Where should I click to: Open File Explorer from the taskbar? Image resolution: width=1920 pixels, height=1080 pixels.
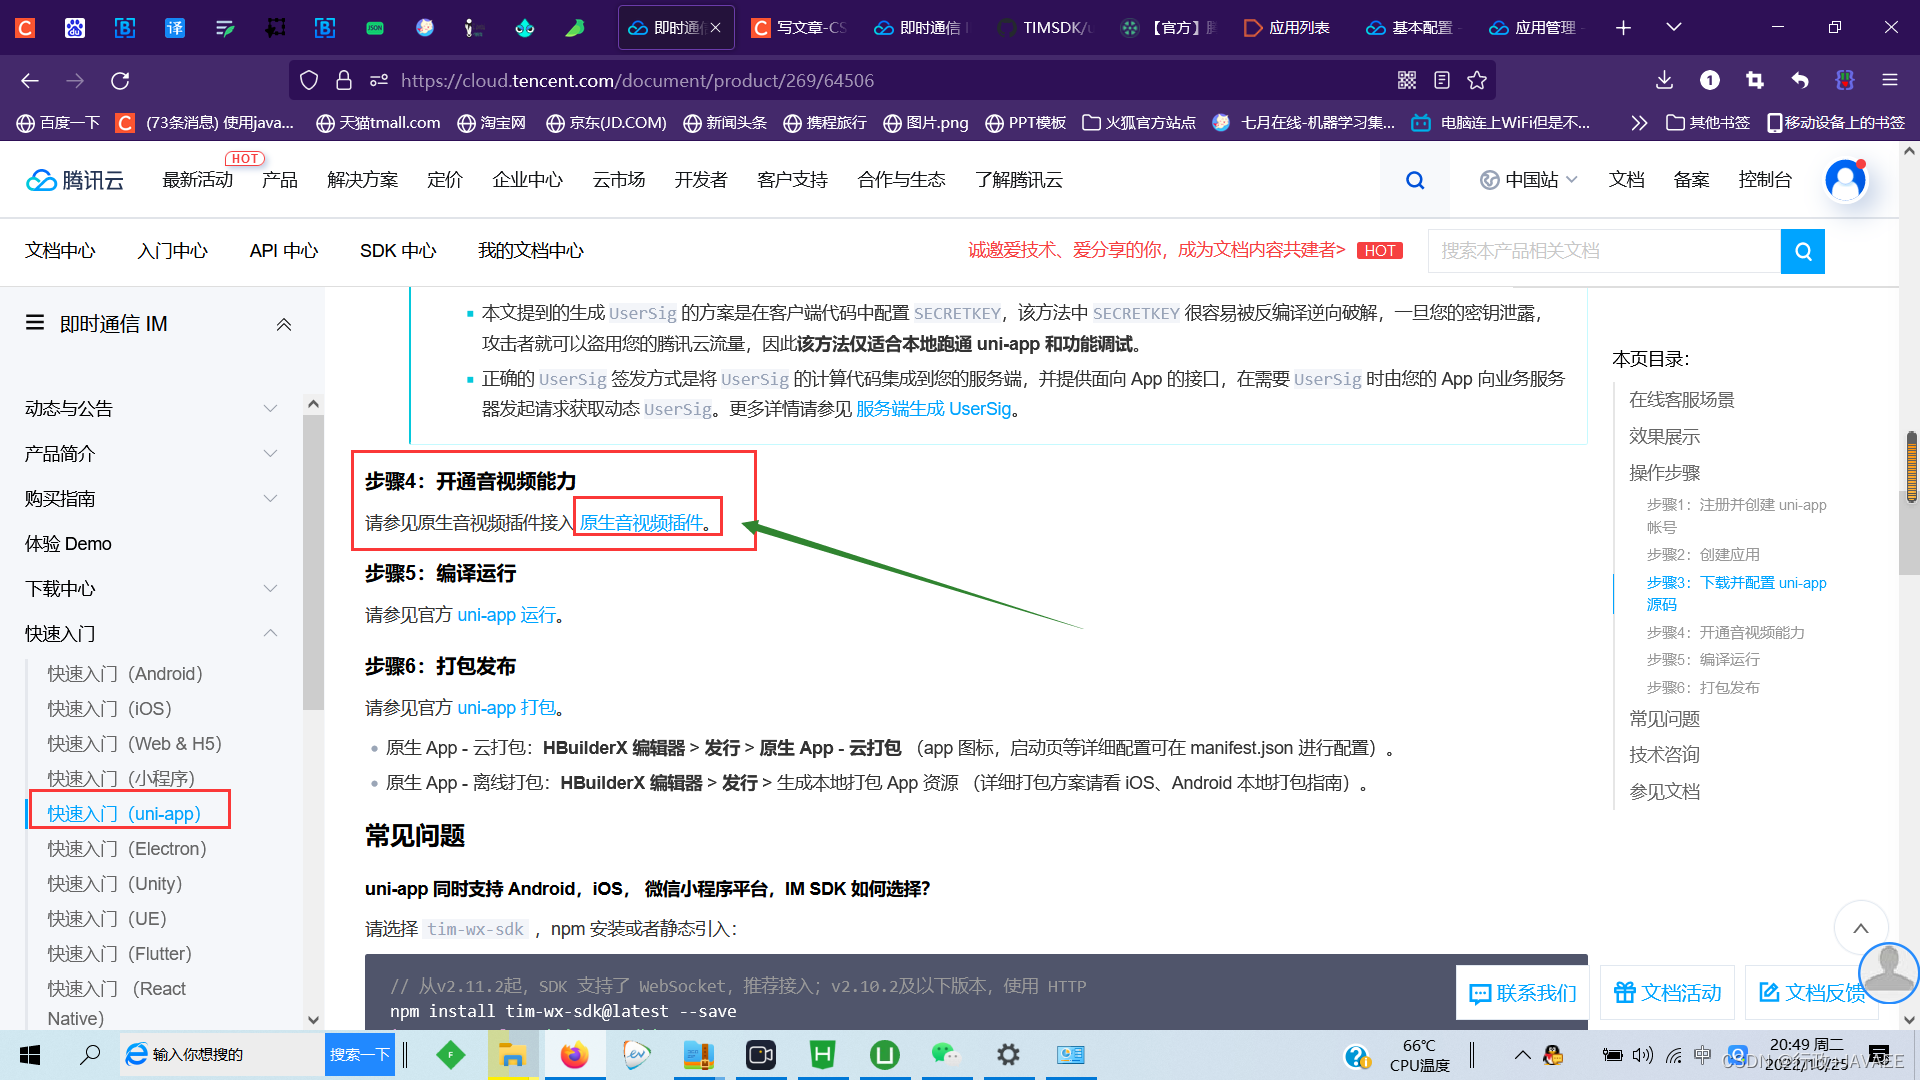point(512,1055)
